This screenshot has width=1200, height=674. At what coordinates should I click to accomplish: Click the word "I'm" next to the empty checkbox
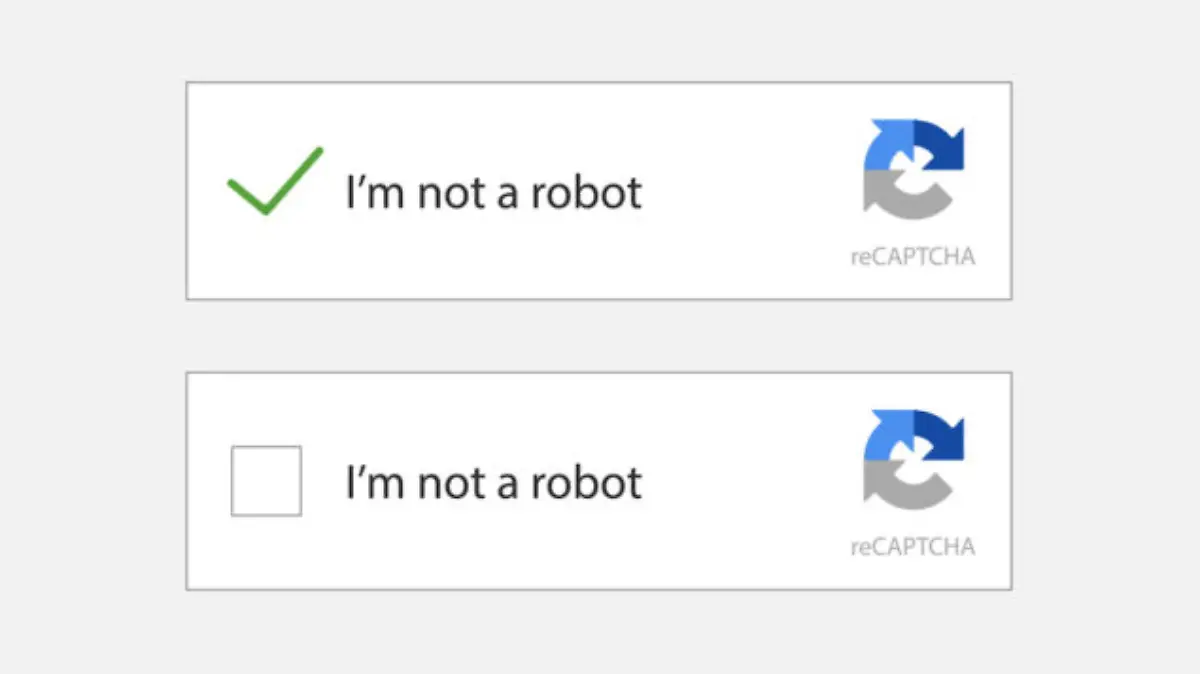tap(376, 482)
